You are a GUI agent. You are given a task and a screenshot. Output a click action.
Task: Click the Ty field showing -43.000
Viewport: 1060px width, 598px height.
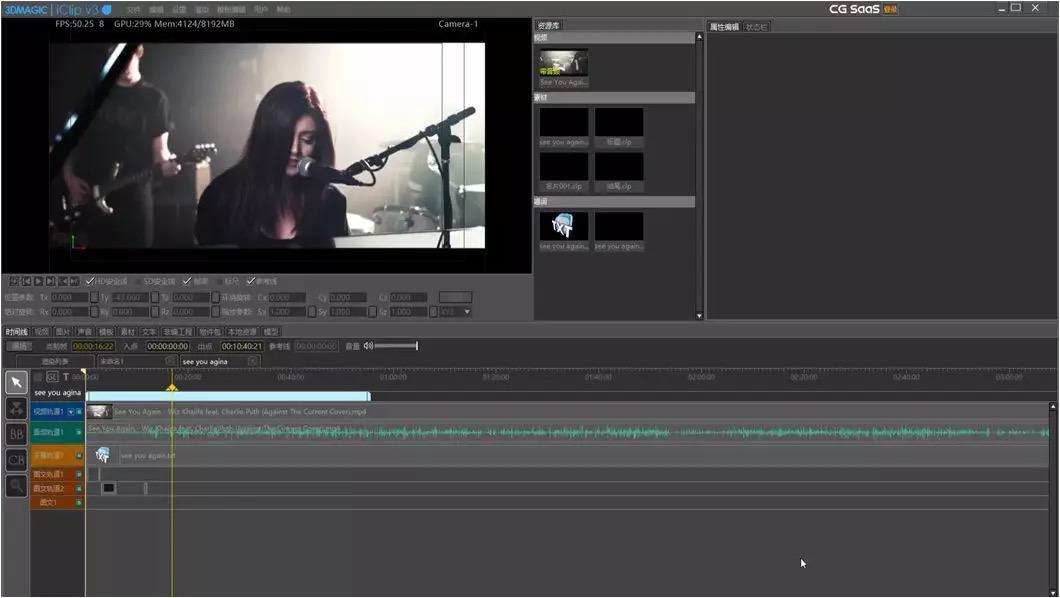point(130,297)
